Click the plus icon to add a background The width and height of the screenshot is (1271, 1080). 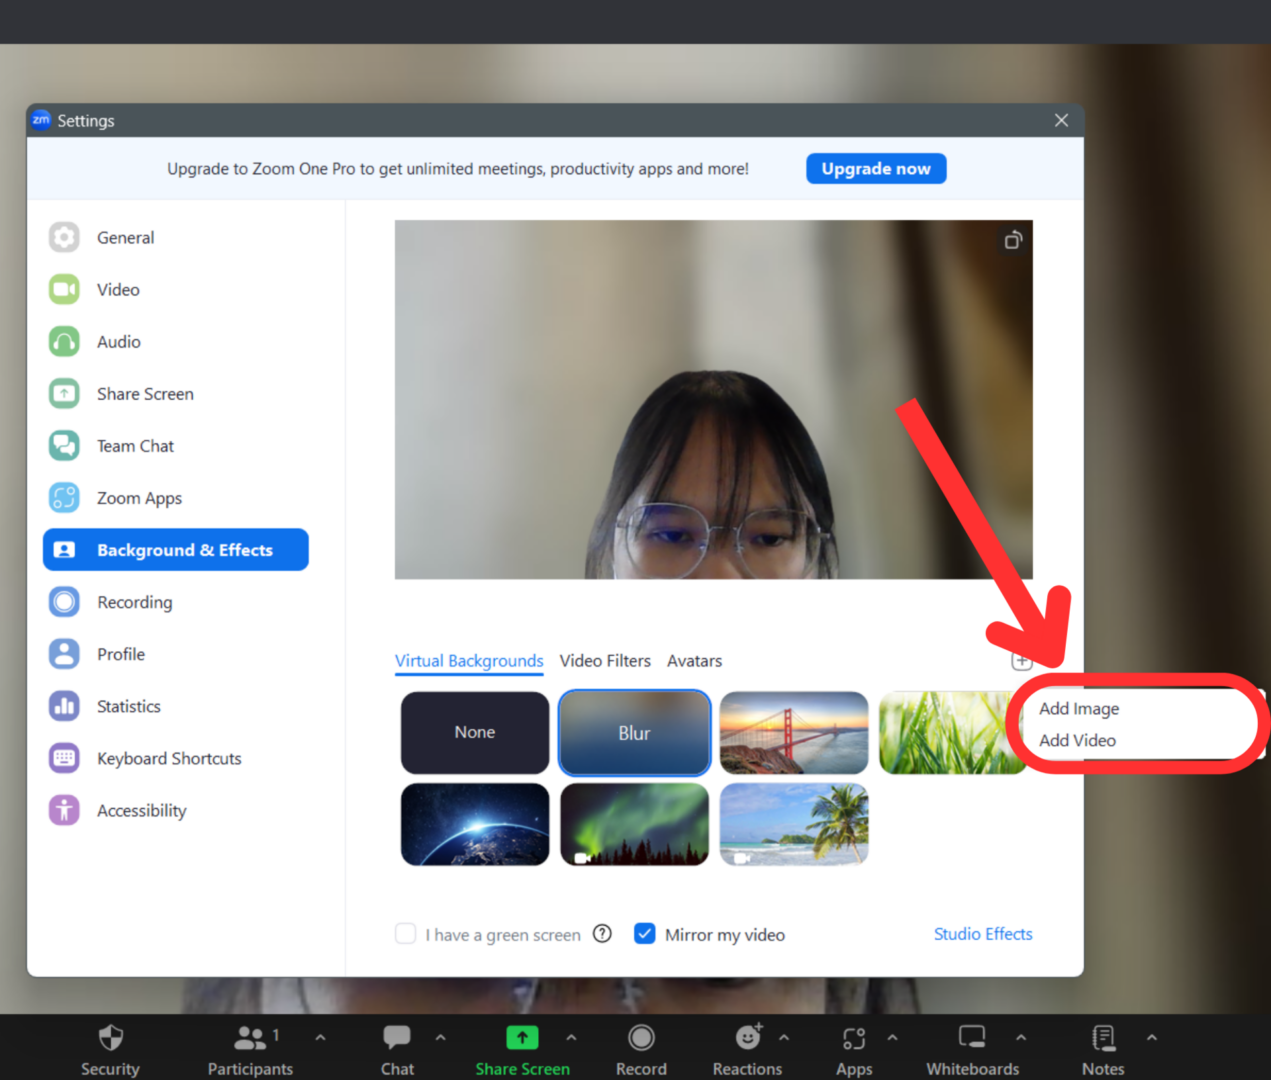[x=1021, y=661]
